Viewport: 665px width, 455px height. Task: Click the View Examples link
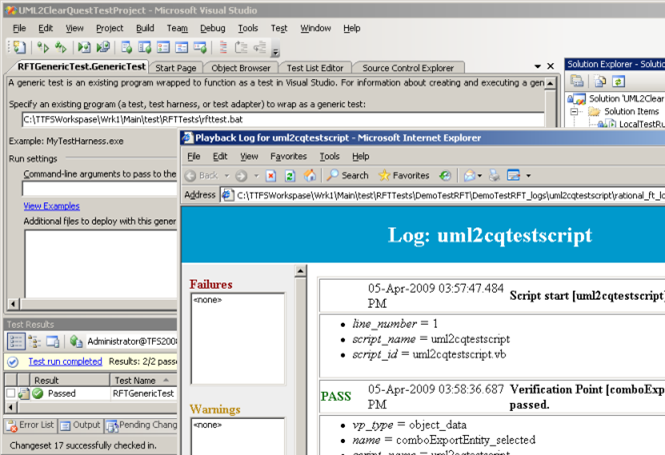(x=51, y=206)
